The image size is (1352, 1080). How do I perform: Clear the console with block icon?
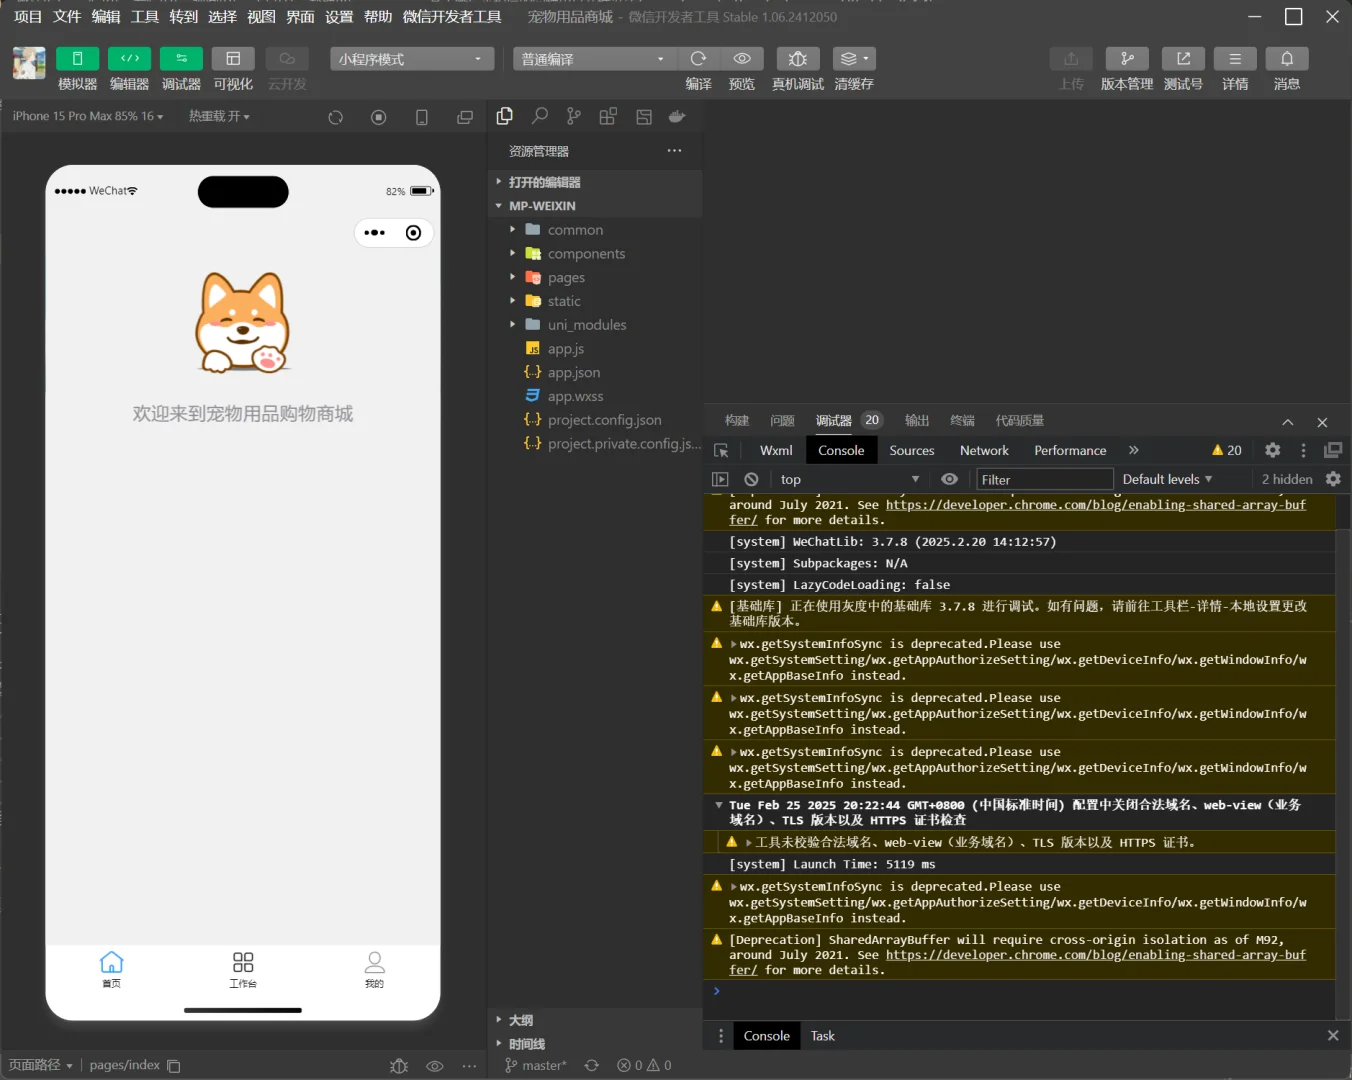click(x=751, y=480)
